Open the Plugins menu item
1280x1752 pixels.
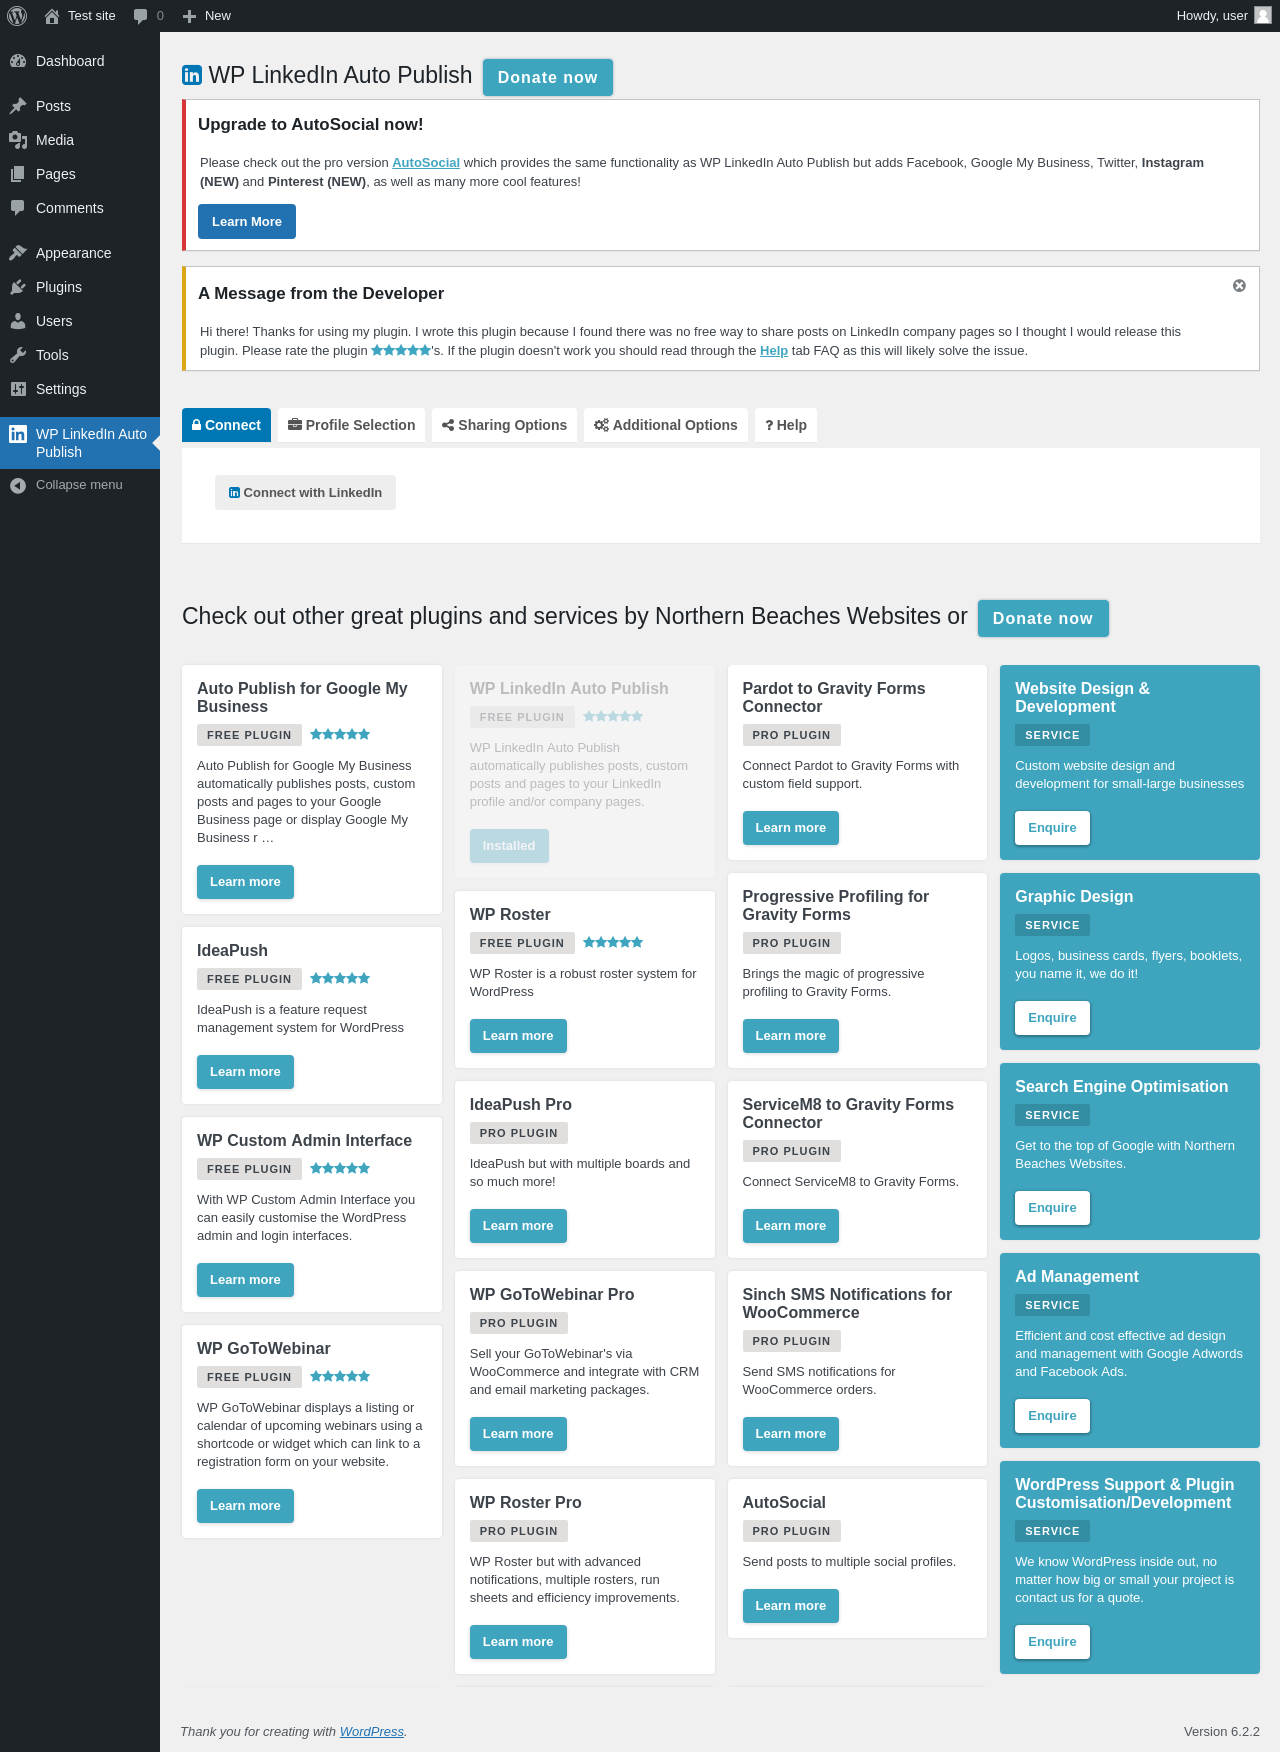[80, 287]
